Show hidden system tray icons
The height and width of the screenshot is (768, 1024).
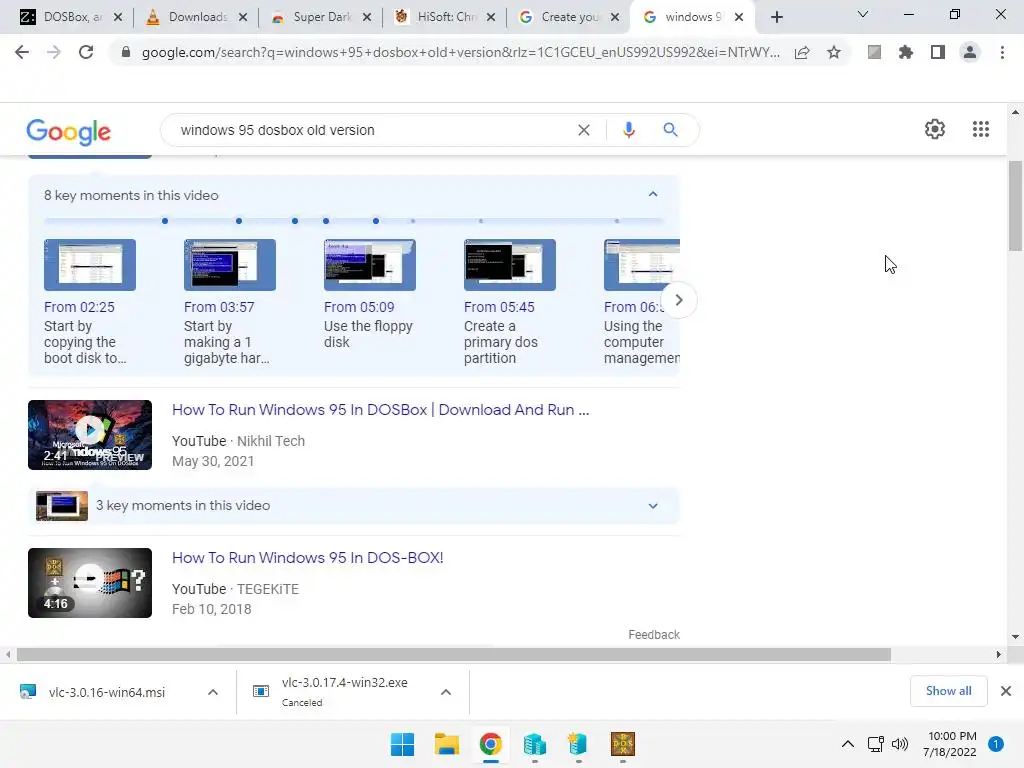coord(848,744)
